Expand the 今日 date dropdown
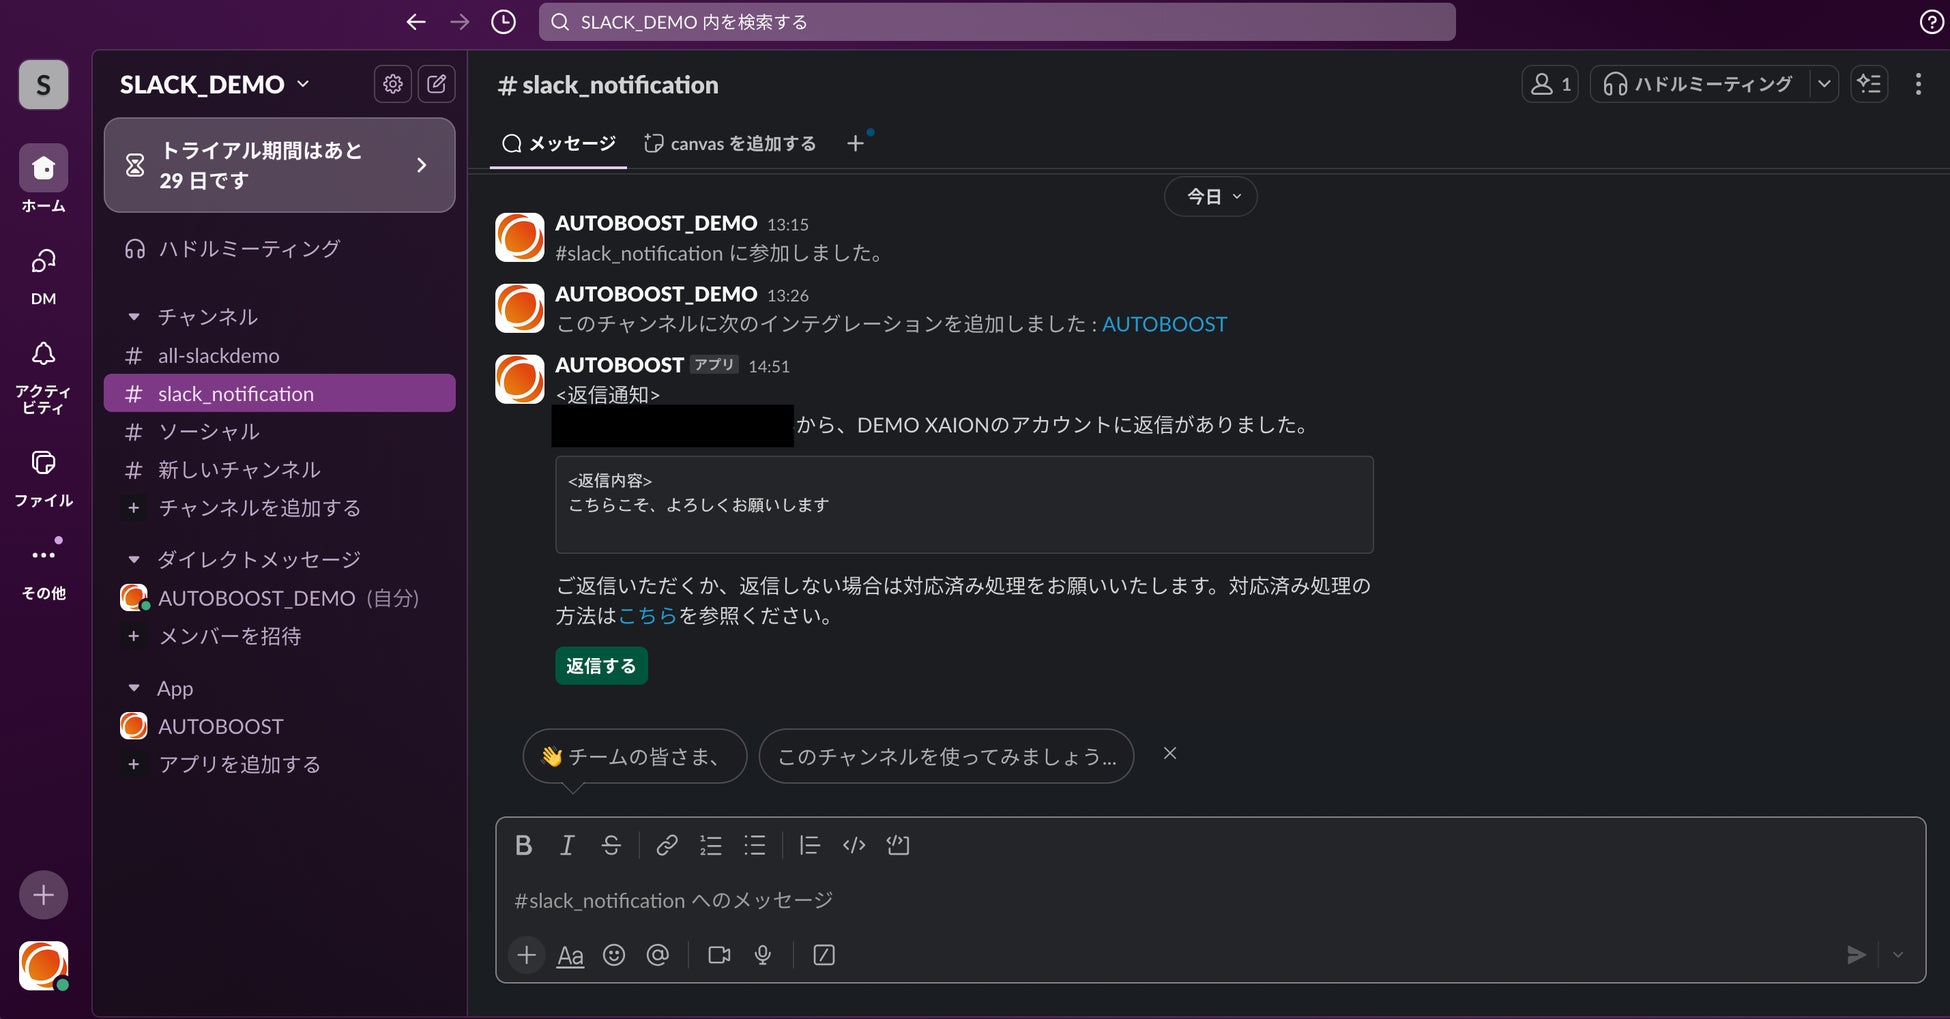Screen dimensions: 1950x1019 coord(1211,197)
